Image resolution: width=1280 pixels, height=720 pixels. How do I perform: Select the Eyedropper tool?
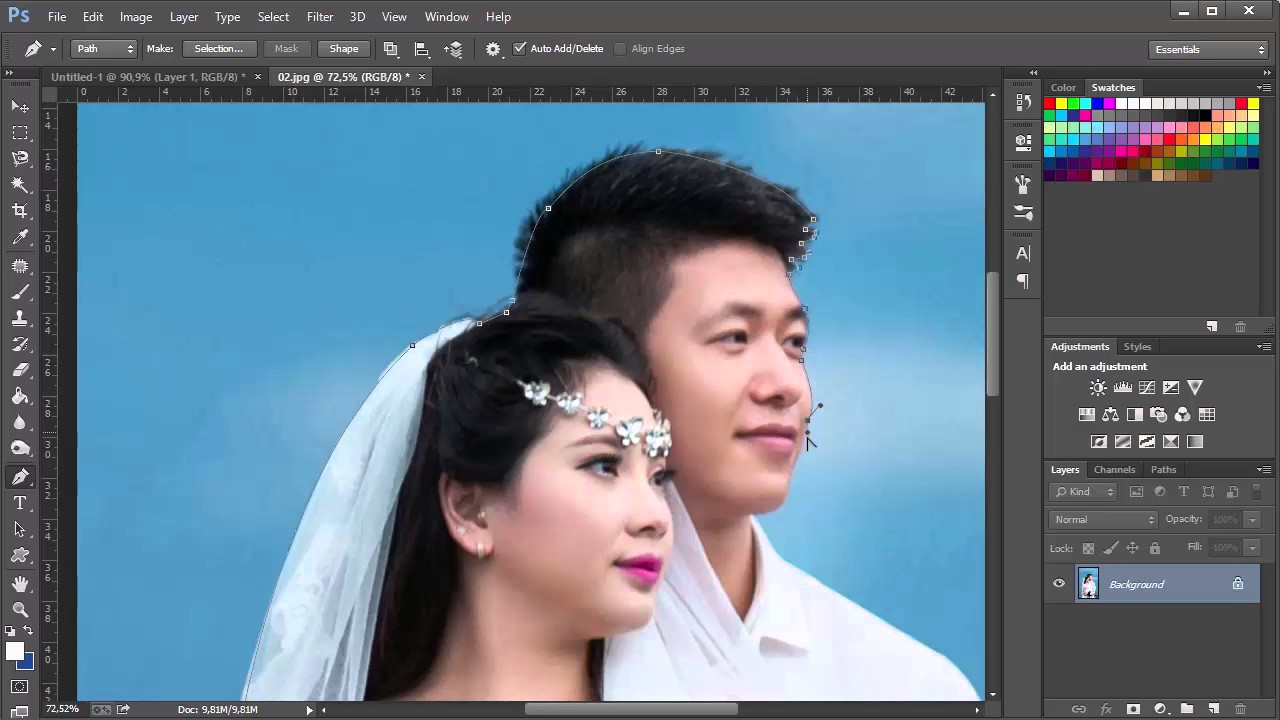pyautogui.click(x=20, y=238)
